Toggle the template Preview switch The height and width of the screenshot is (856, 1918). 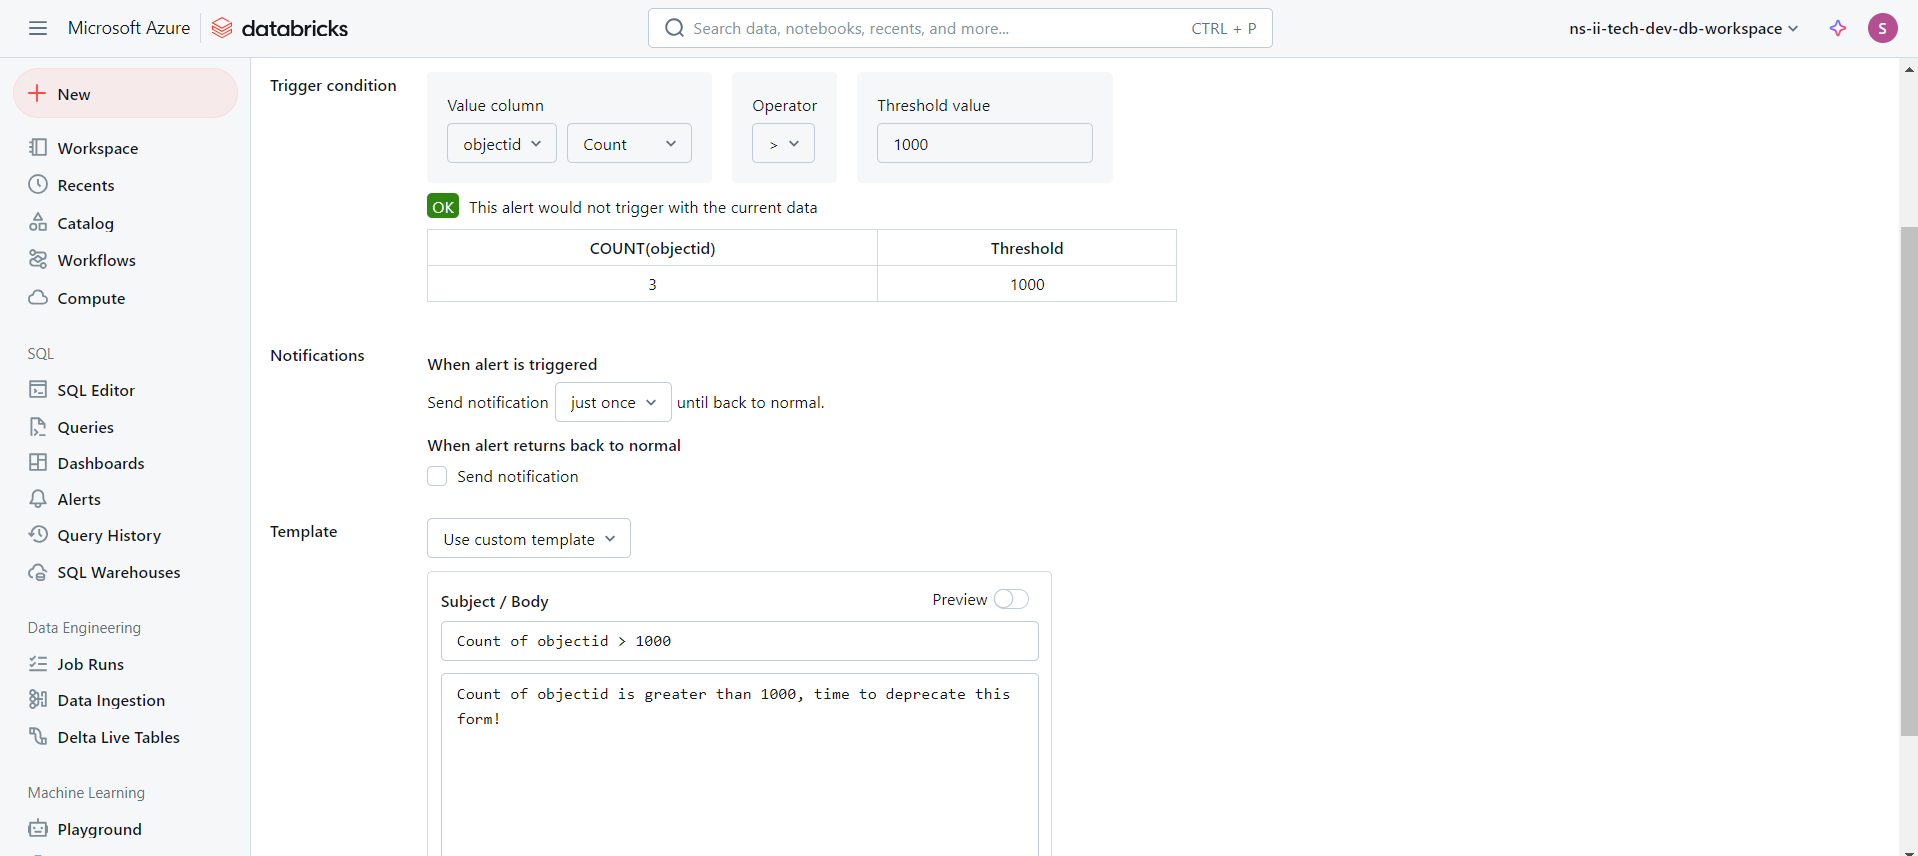tap(1011, 599)
